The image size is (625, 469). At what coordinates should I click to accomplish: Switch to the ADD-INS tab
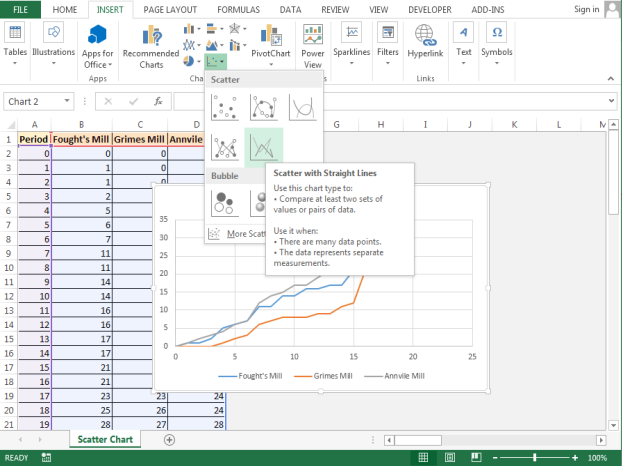pos(488,10)
